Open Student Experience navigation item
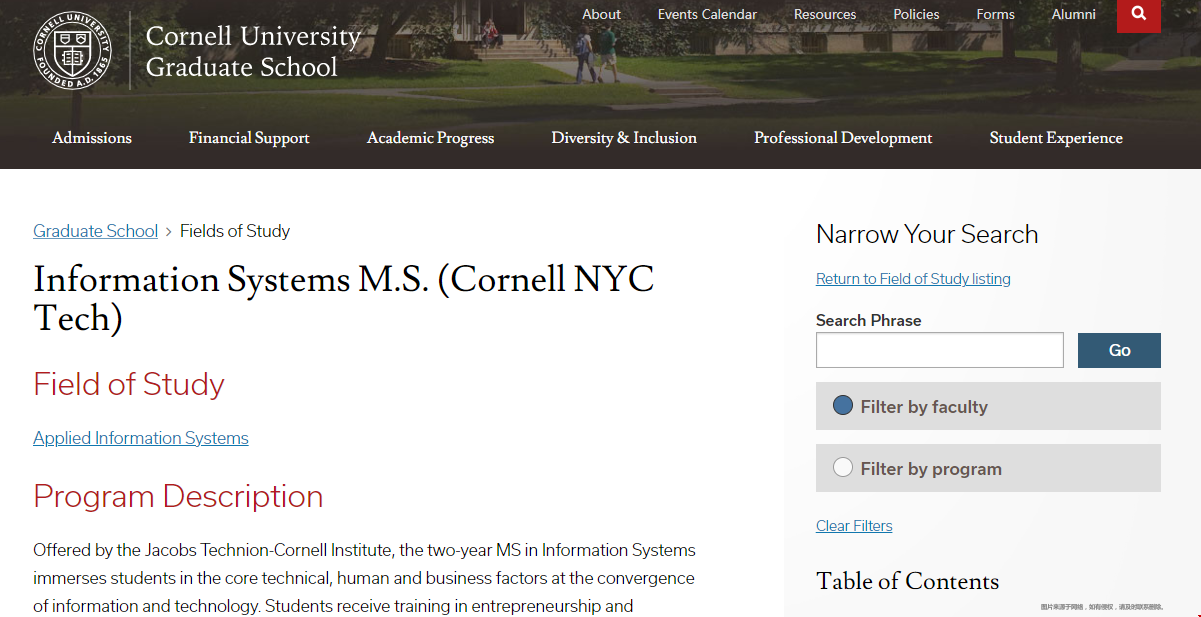The height and width of the screenshot is (617, 1201). [x=1056, y=138]
